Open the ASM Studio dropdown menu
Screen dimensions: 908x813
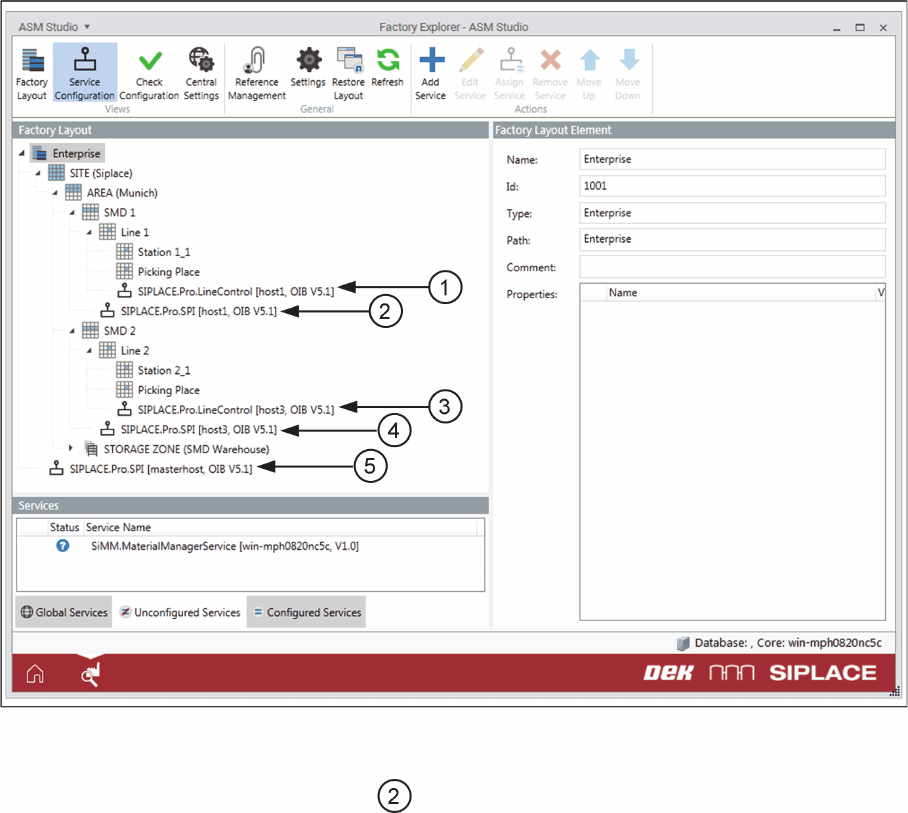tap(54, 27)
